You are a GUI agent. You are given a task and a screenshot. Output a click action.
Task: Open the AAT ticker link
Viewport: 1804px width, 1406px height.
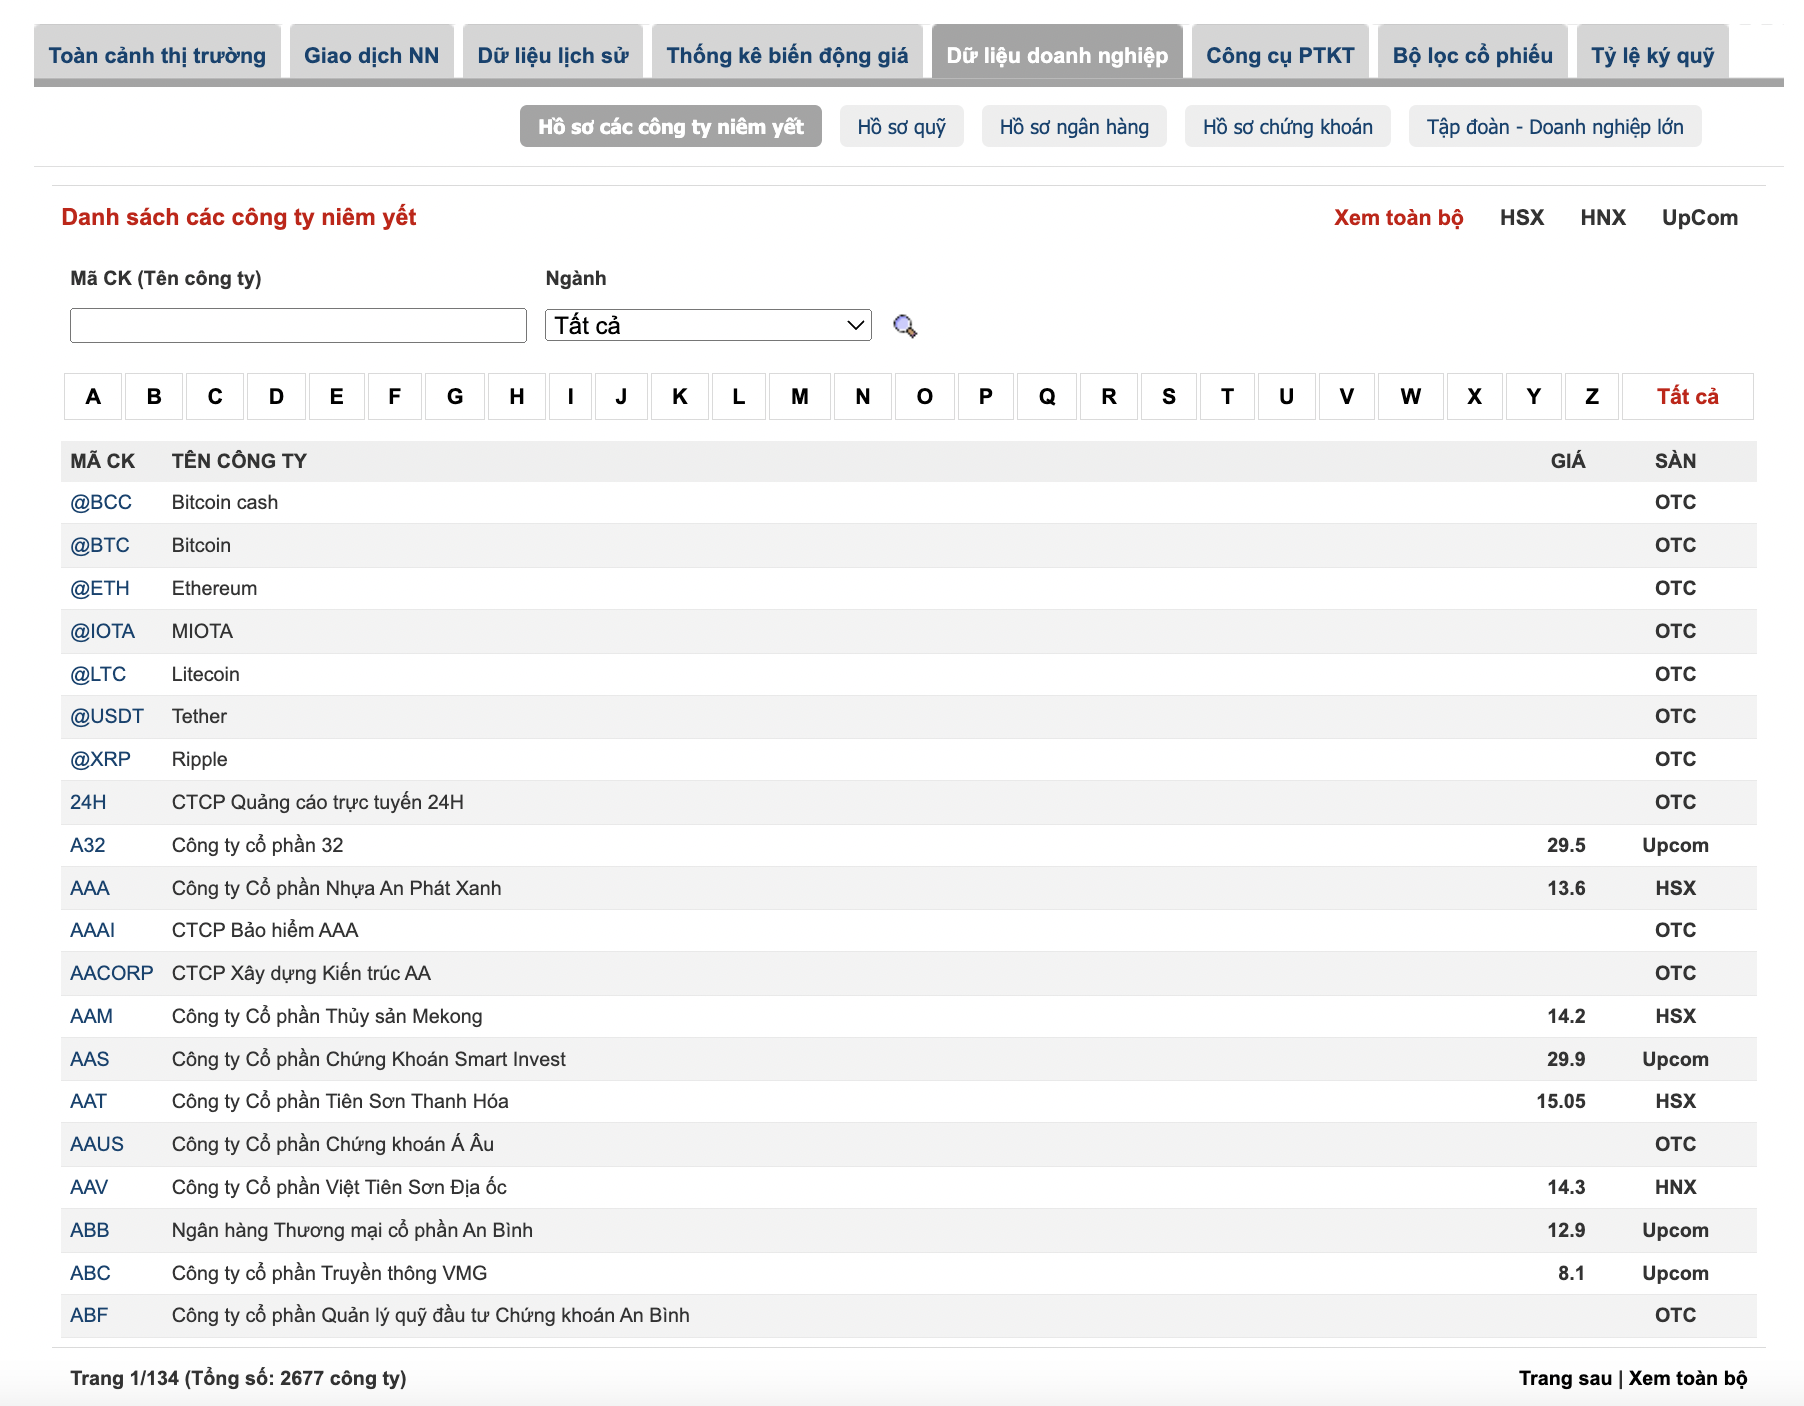click(88, 1101)
